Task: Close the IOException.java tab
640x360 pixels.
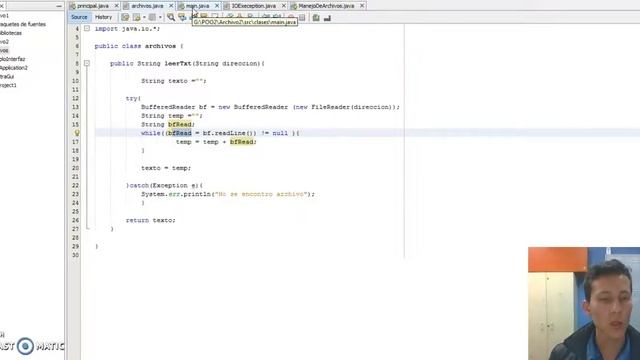Action: tap(284, 6)
